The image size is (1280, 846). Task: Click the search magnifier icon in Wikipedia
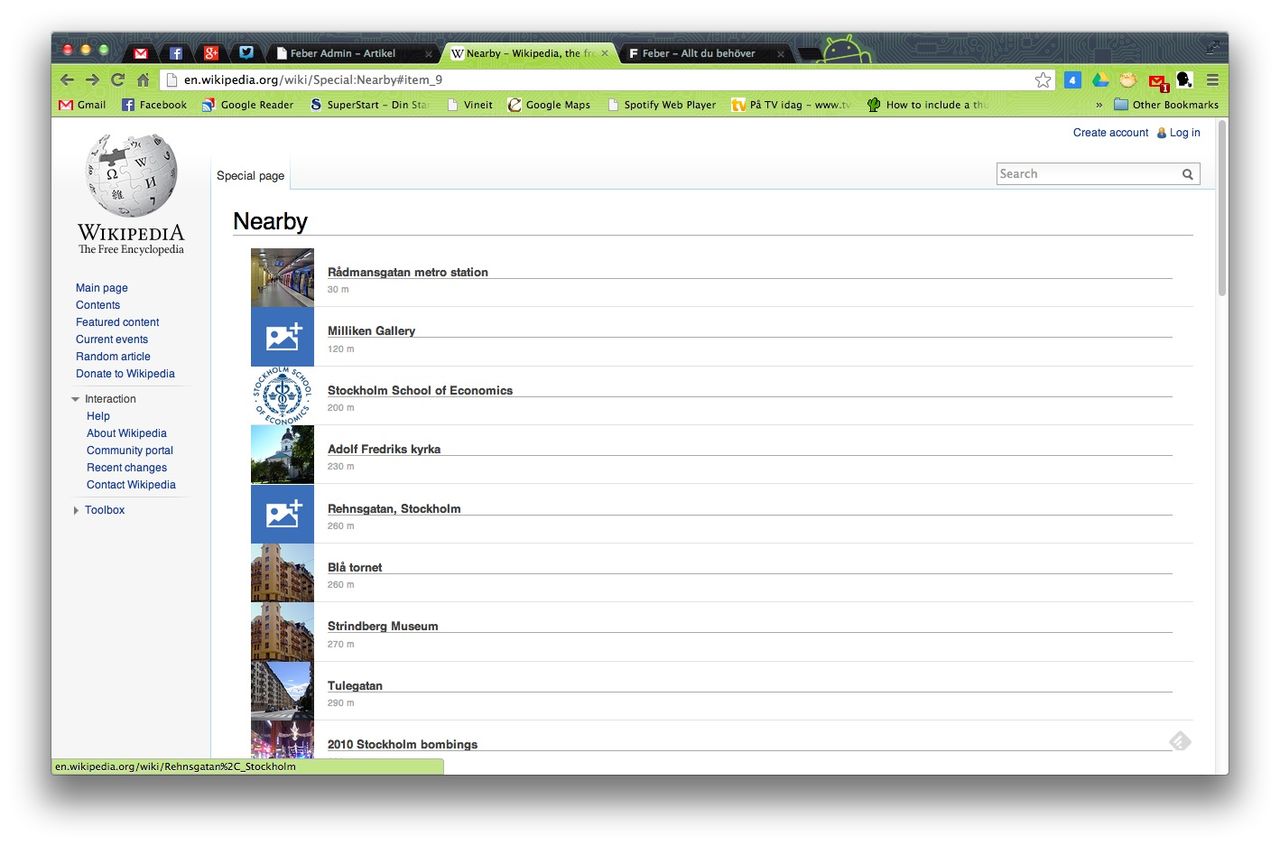pyautogui.click(x=1188, y=174)
